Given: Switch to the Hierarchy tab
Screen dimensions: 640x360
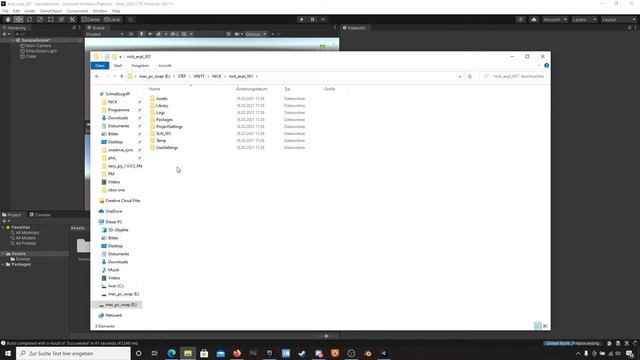Looking at the screenshot, I should 15,28.
